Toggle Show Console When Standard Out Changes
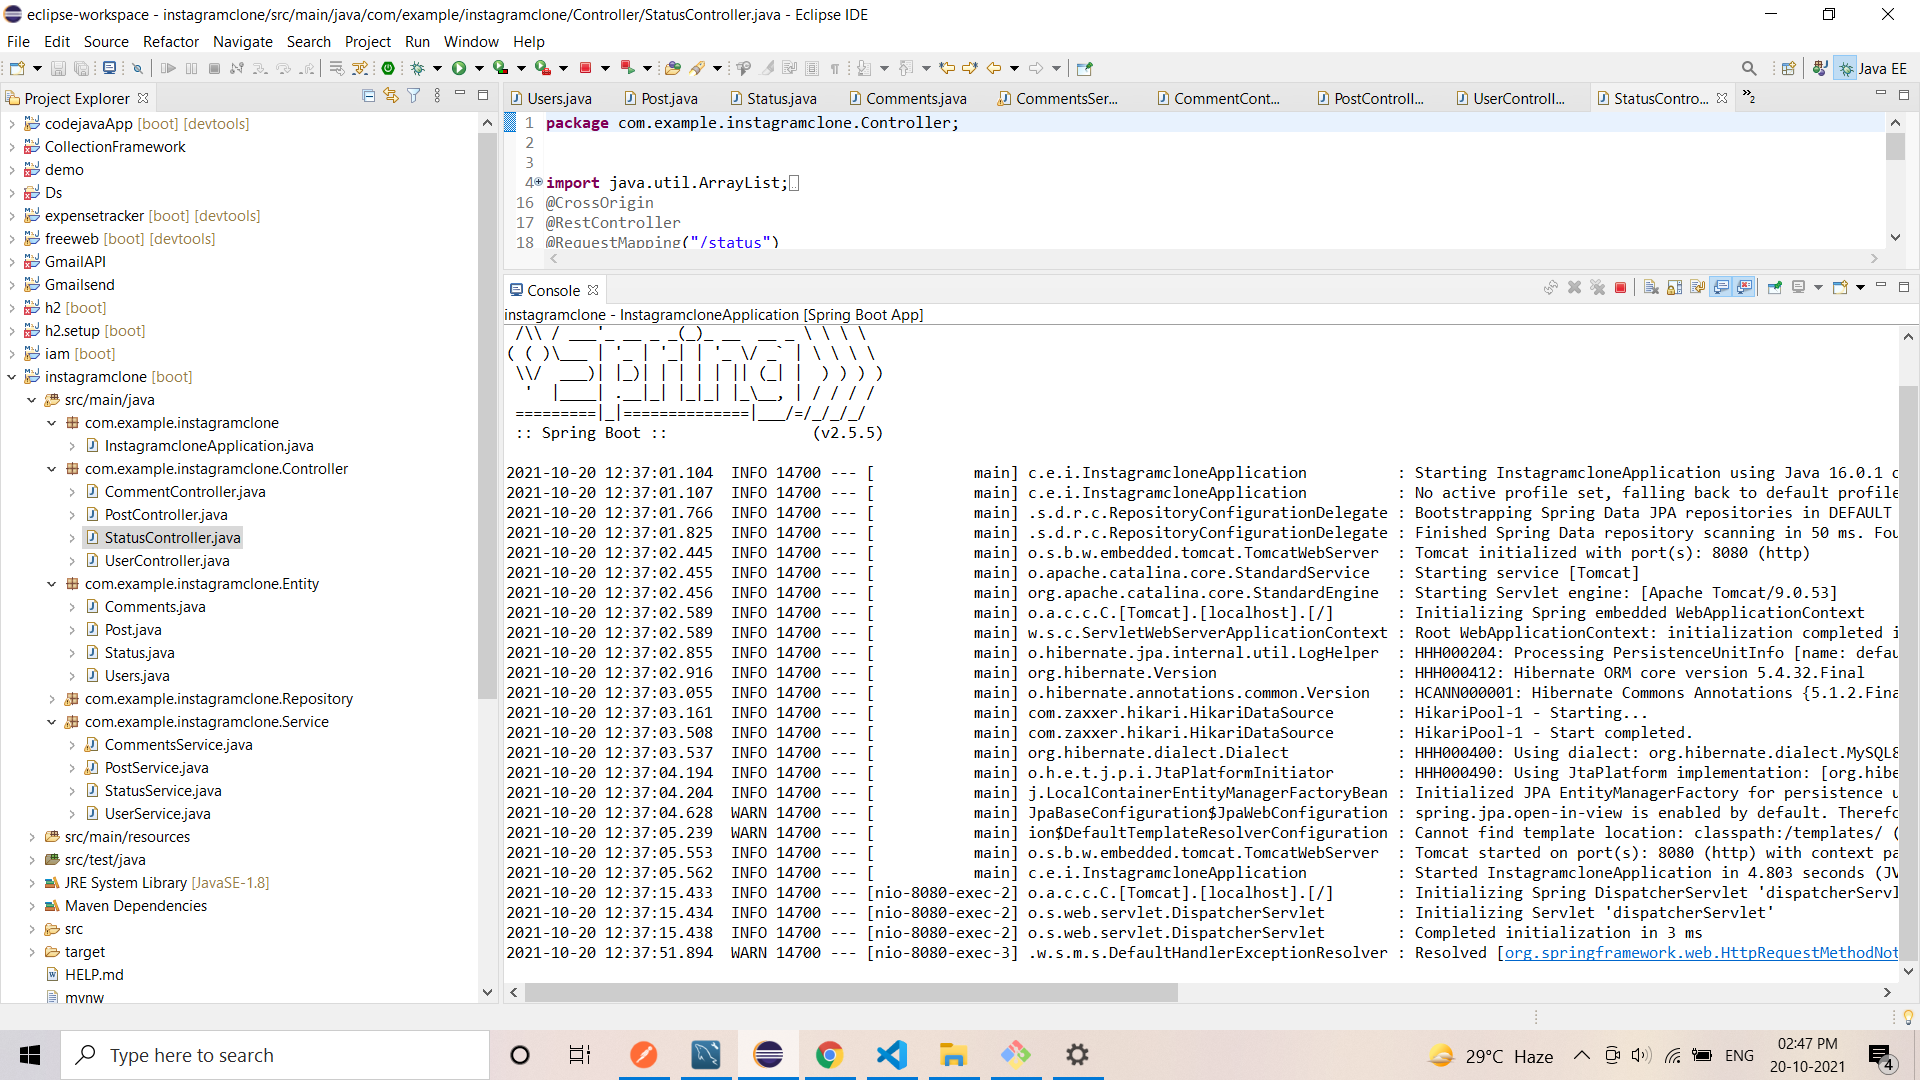Image resolution: width=1920 pixels, height=1080 pixels. pyautogui.click(x=1721, y=287)
